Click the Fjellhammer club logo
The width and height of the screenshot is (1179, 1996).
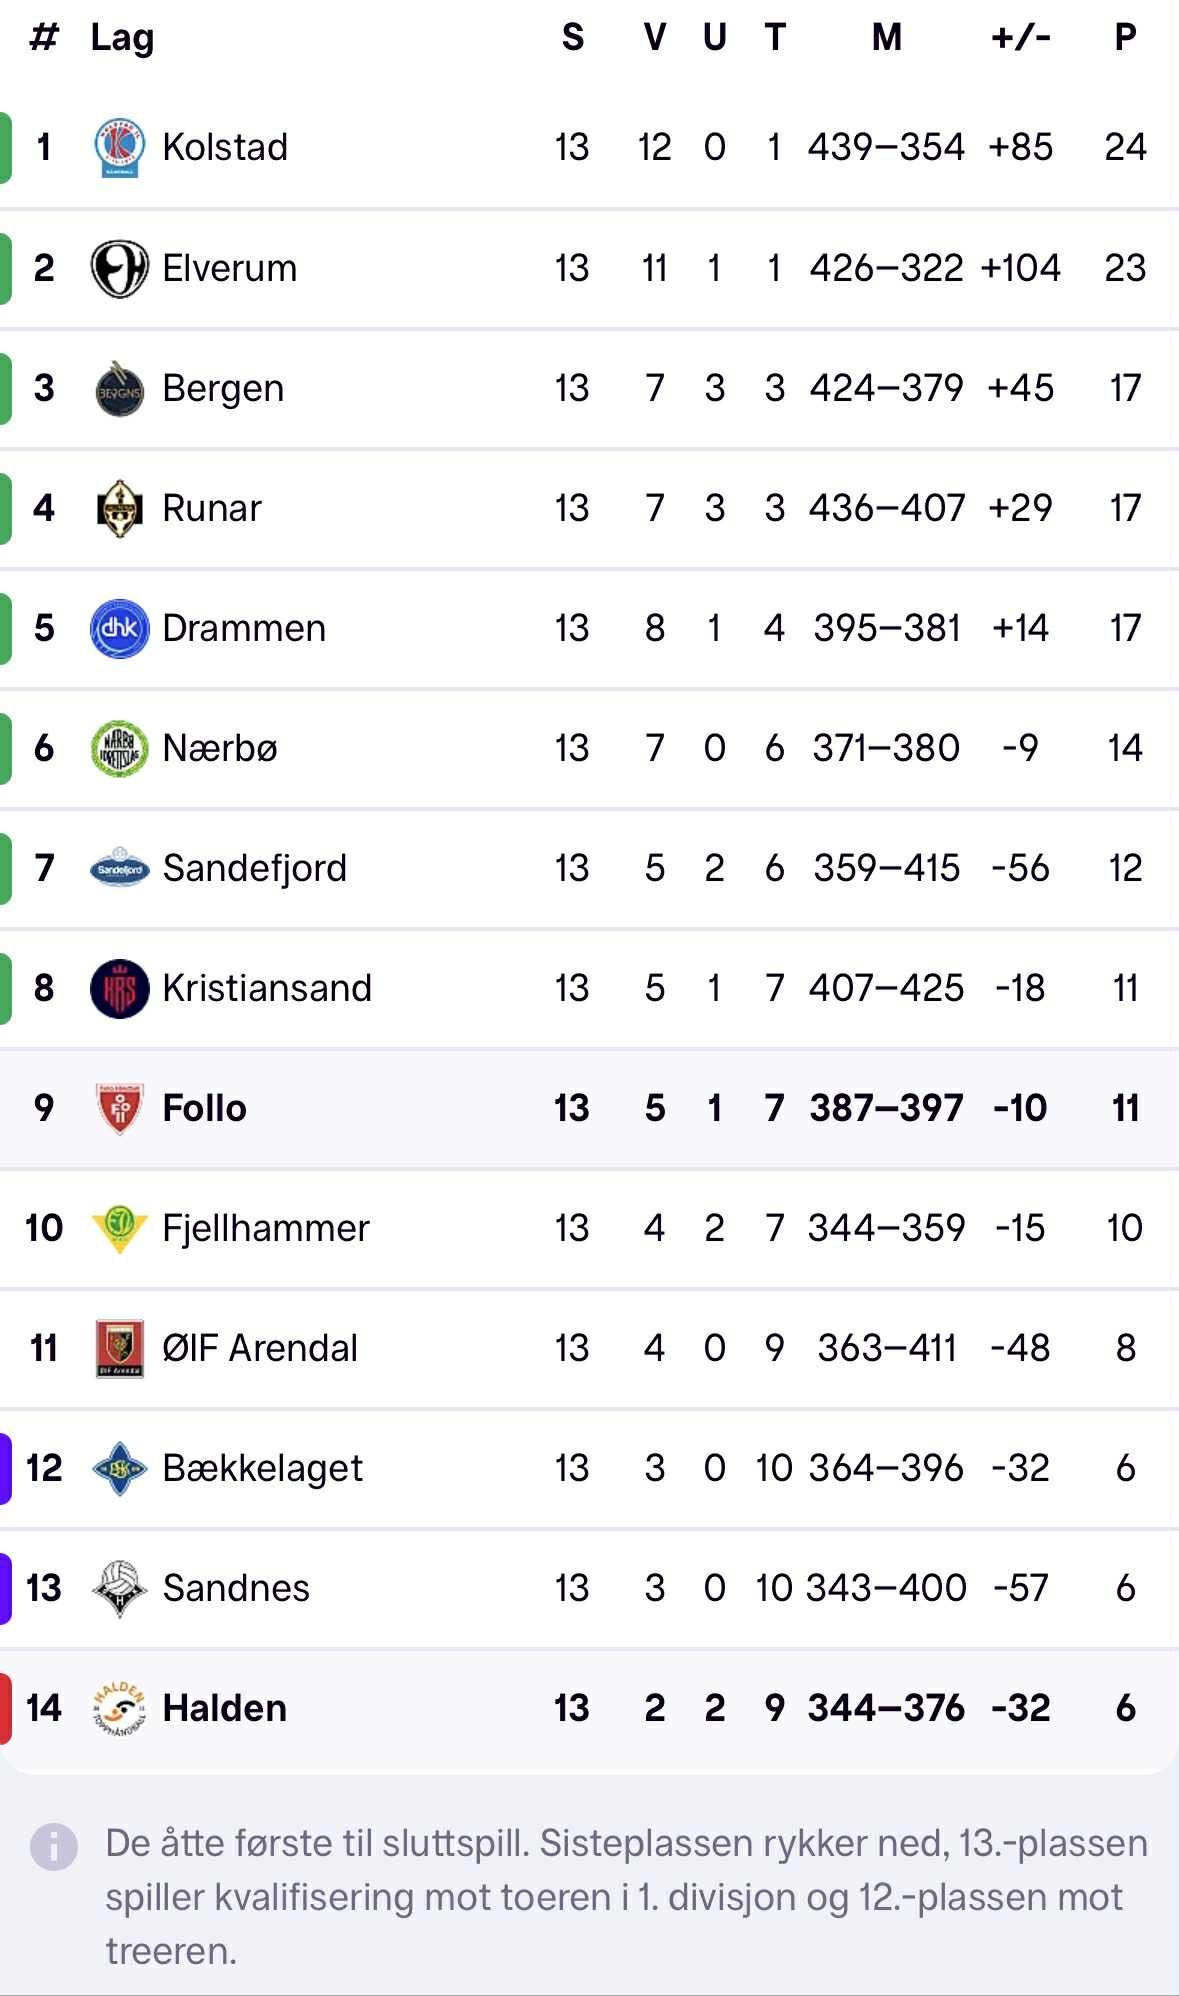(120, 1228)
